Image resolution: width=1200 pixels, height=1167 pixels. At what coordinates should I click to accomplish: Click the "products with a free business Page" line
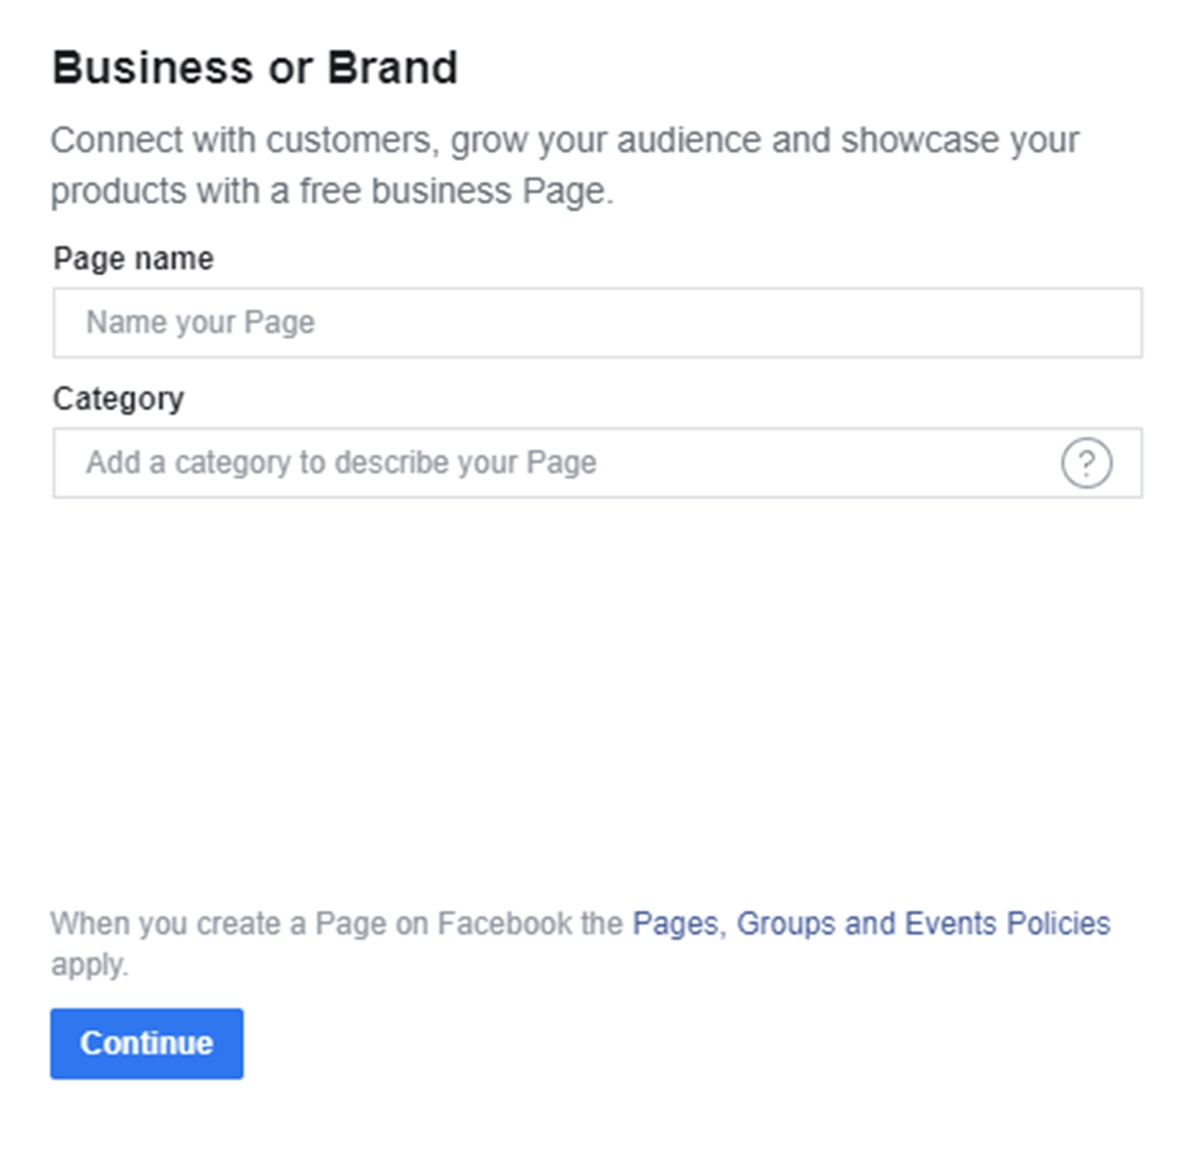(331, 191)
